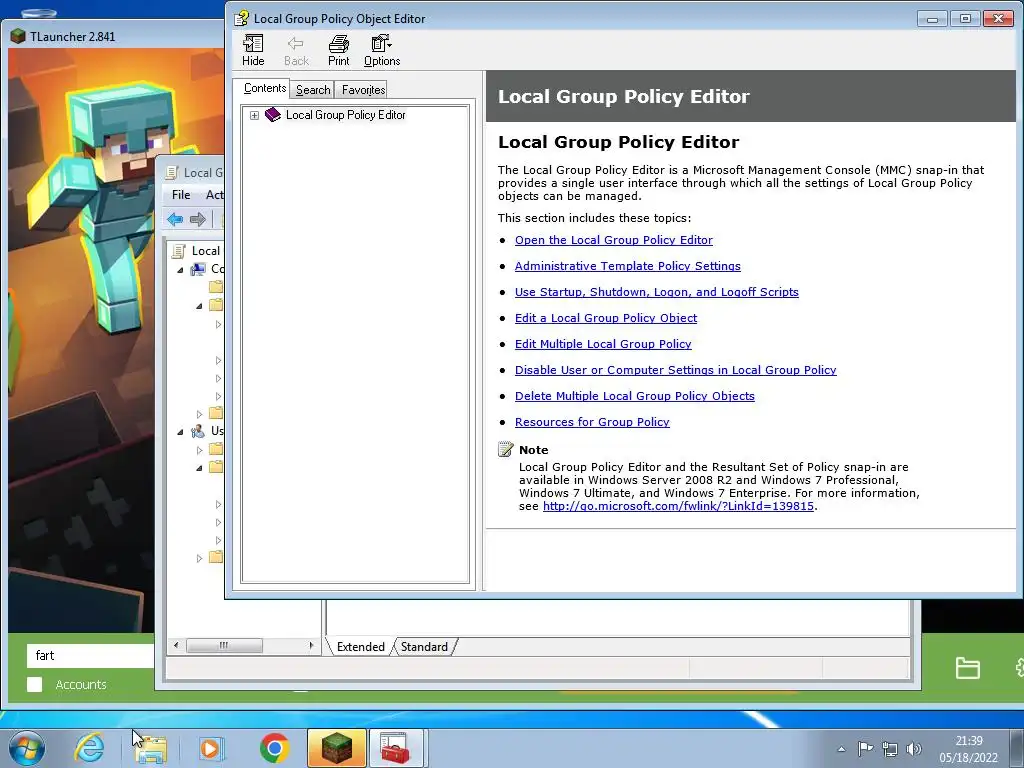This screenshot has height=768, width=1024.
Task: Click the horizontal scrollbar thumb in console tree
Action: tap(224, 645)
